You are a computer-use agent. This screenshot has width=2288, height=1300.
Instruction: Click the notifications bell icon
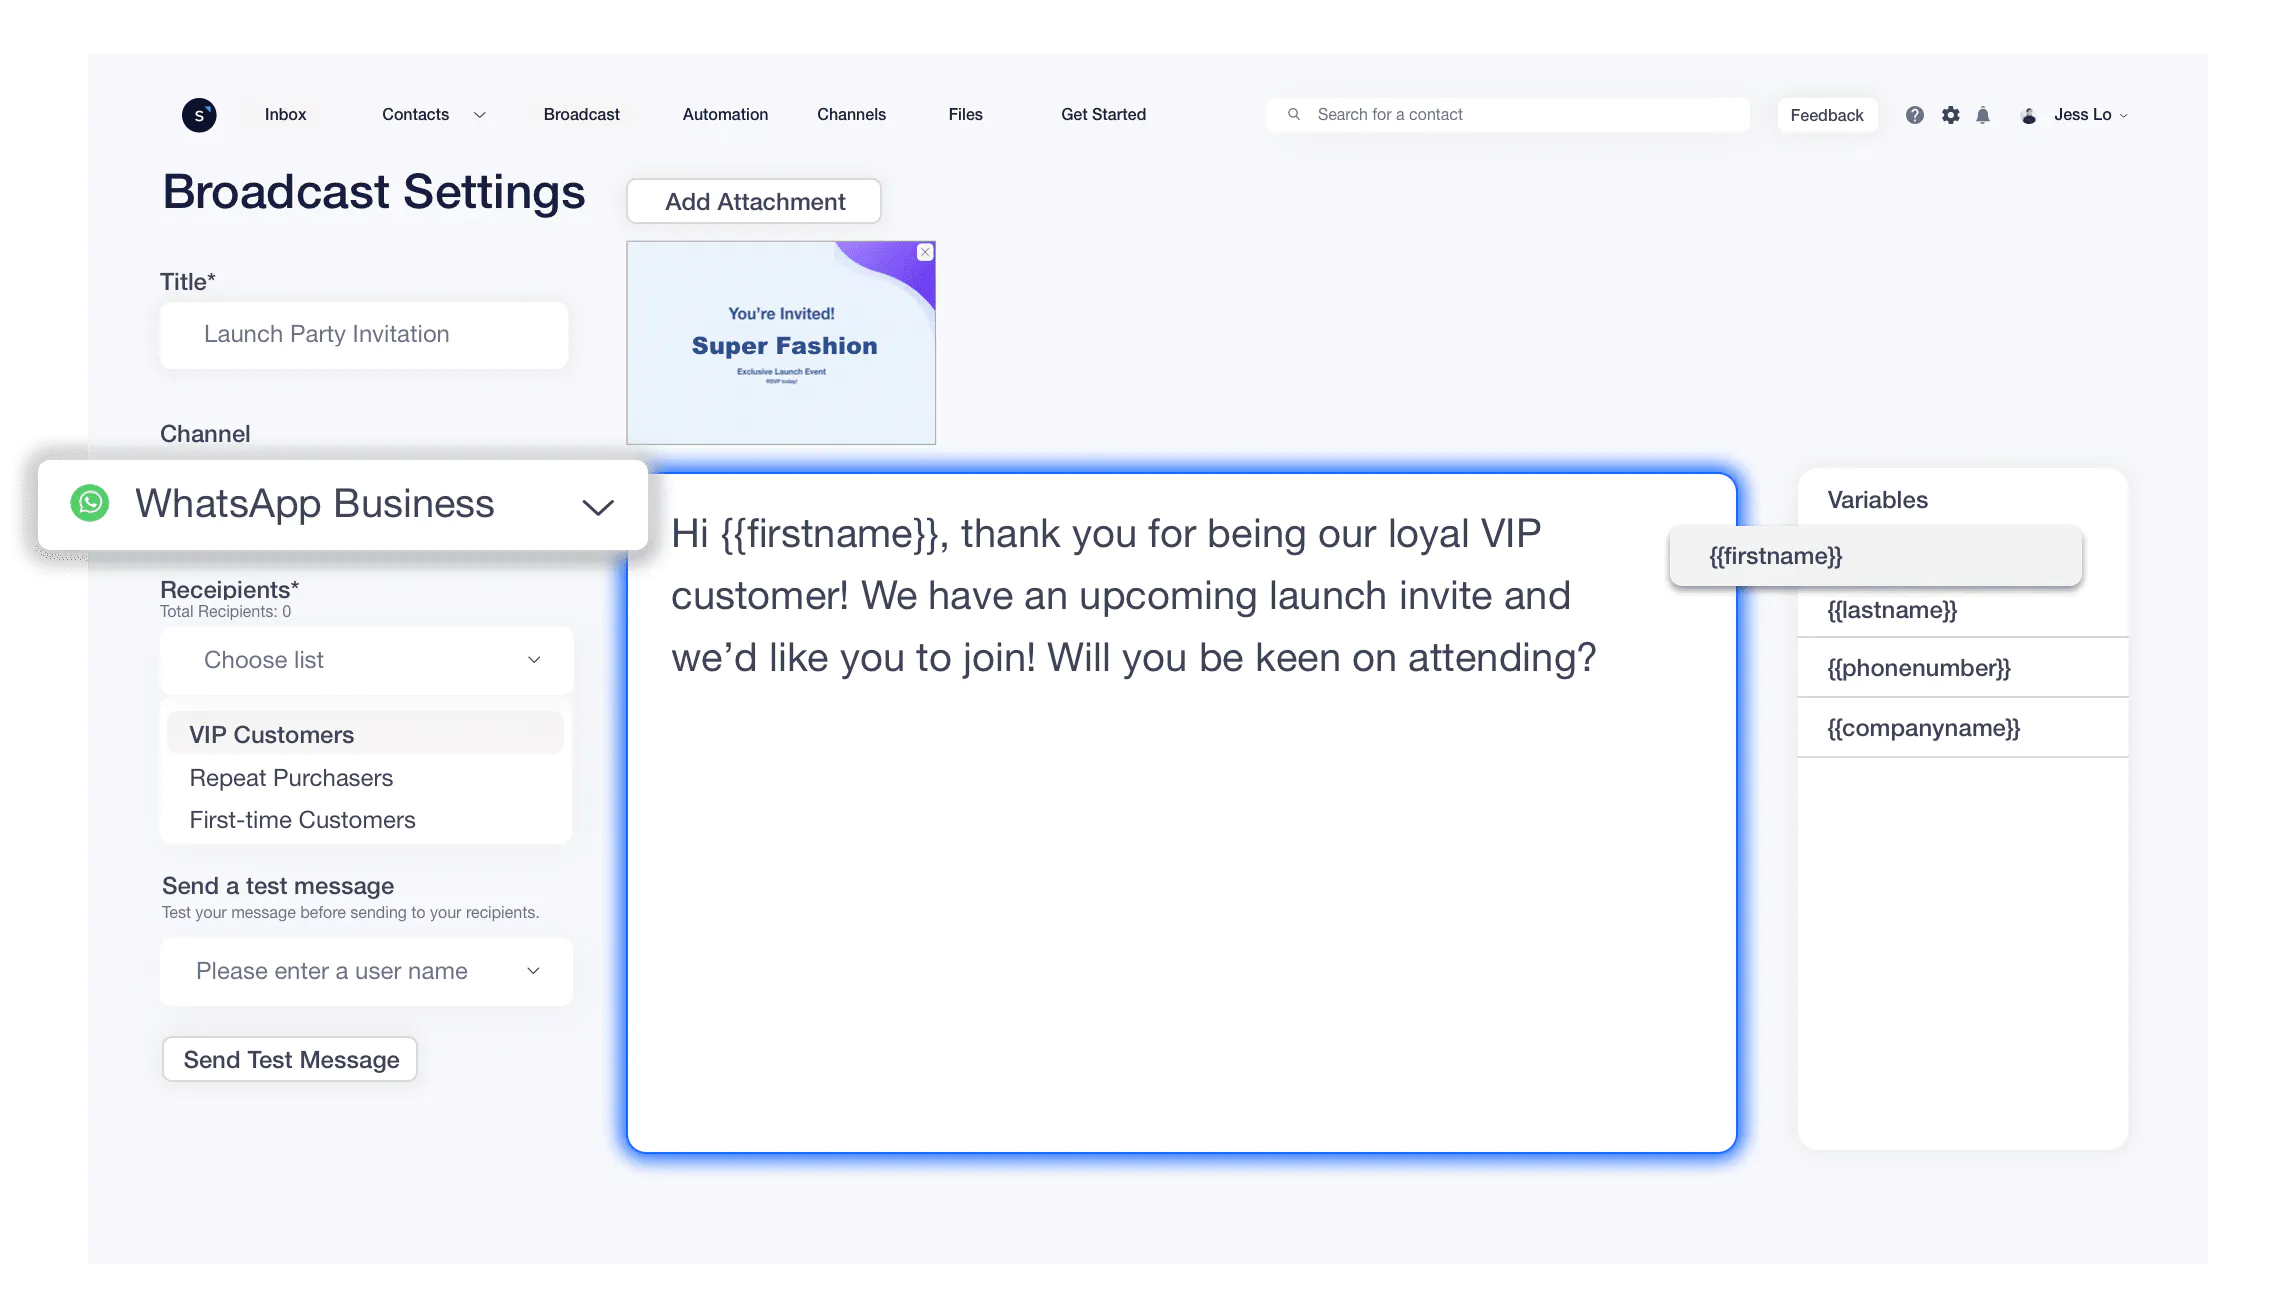click(1983, 115)
